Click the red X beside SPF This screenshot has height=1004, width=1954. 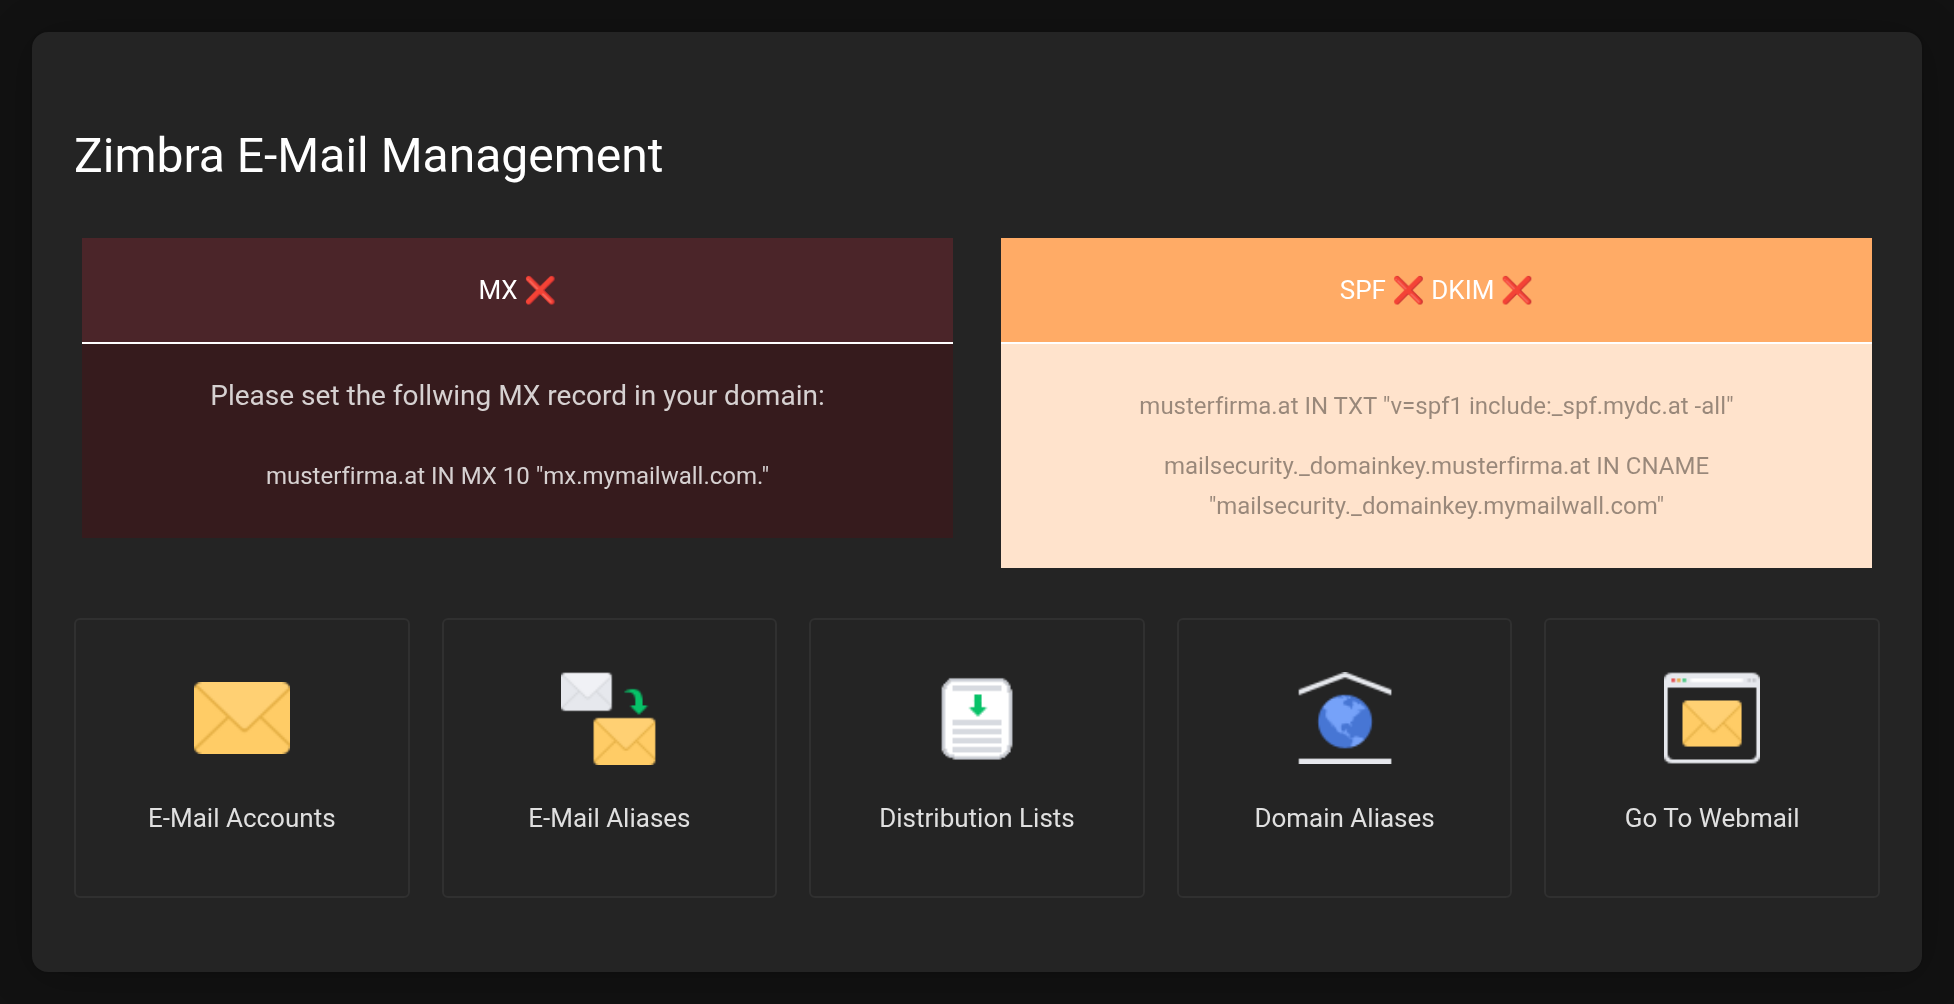click(x=1408, y=290)
